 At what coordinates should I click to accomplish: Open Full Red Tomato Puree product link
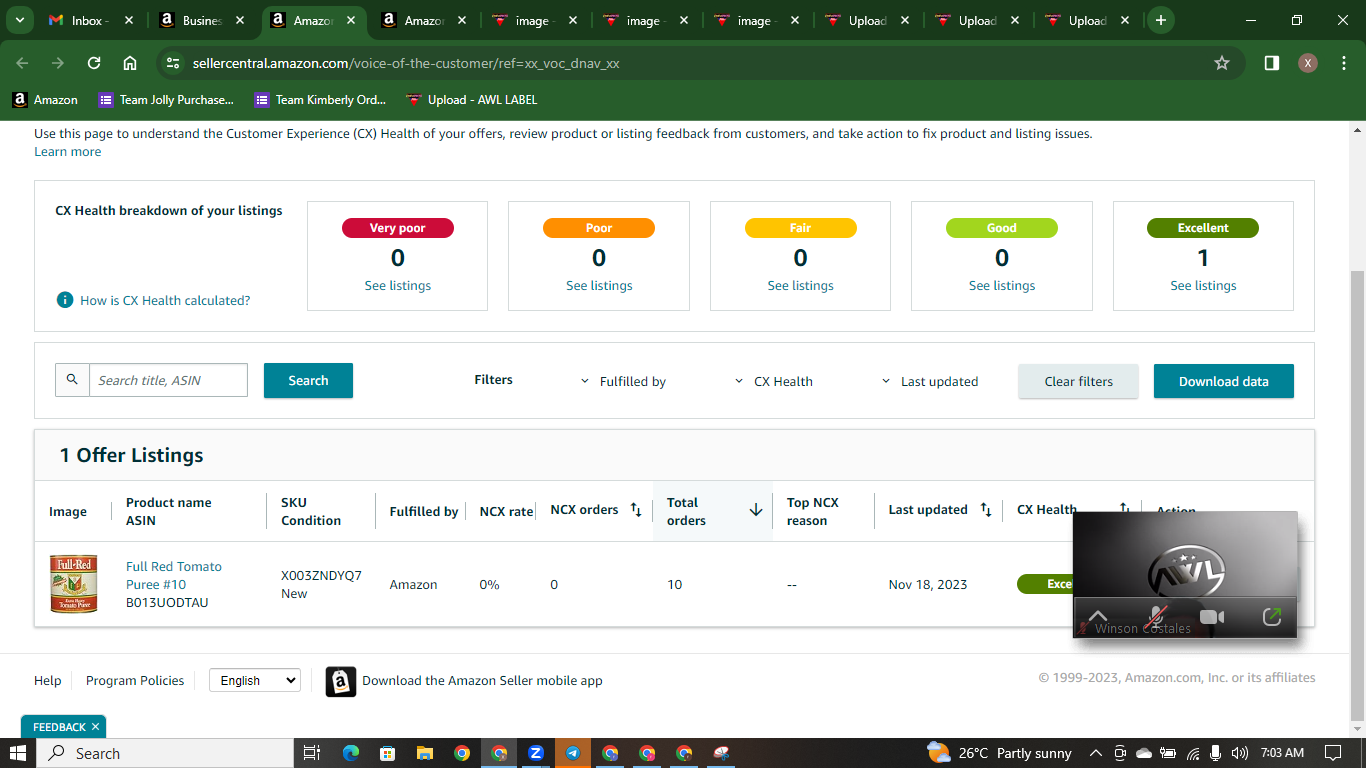(174, 575)
